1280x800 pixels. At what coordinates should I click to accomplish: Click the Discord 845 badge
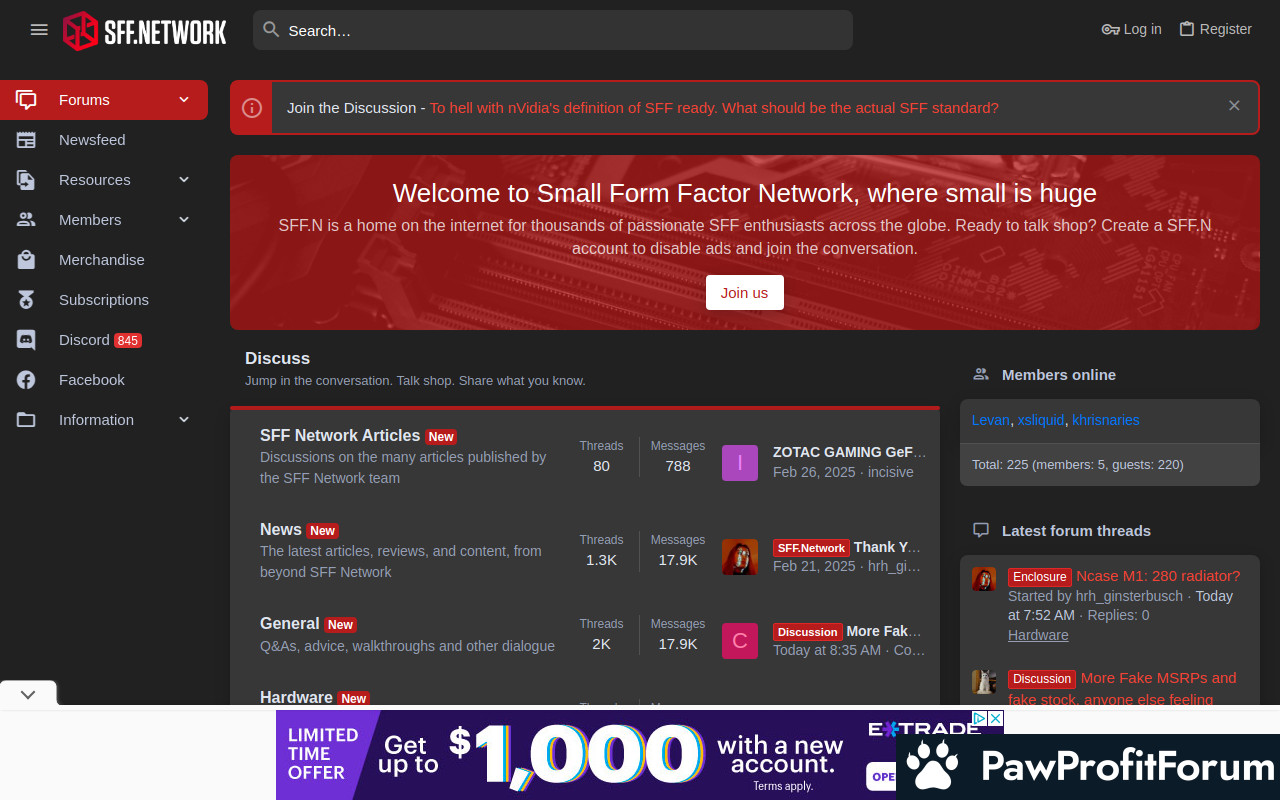(128, 341)
